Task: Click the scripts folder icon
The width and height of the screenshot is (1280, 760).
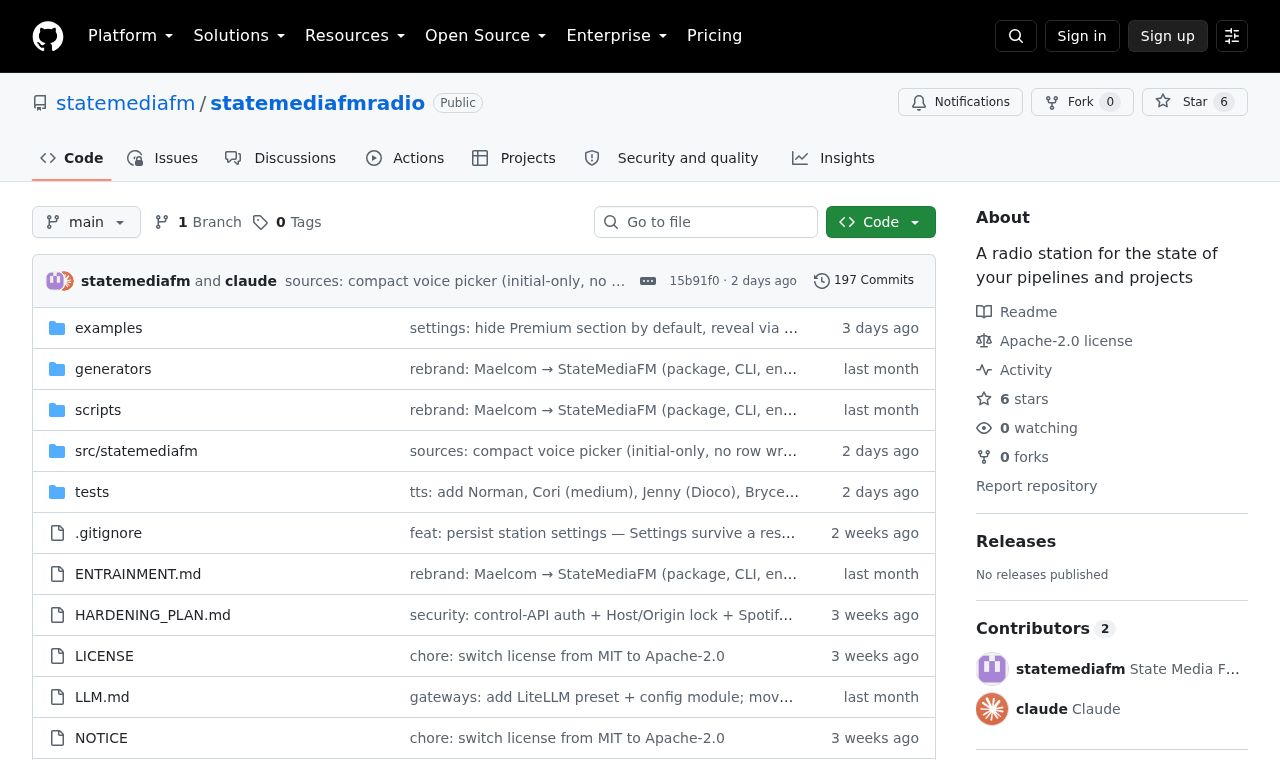Action: pos(57,410)
